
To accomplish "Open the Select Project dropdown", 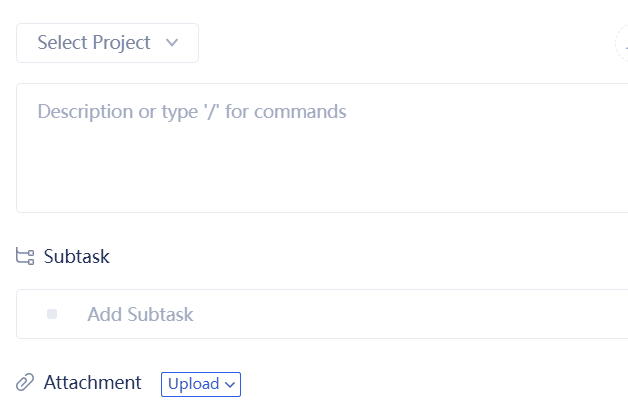I will pos(107,43).
